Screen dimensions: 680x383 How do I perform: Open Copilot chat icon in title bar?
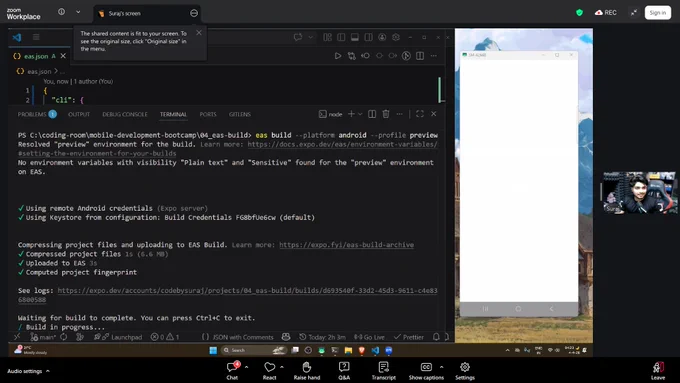pos(298,37)
